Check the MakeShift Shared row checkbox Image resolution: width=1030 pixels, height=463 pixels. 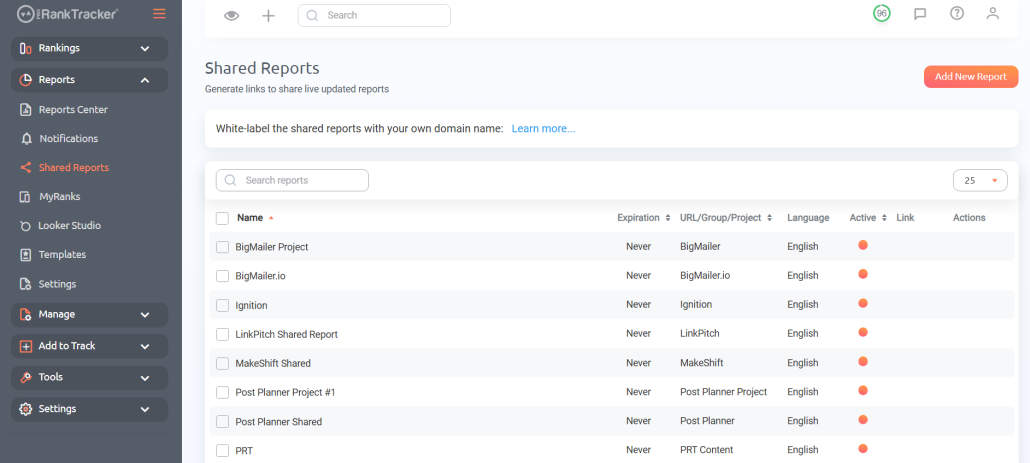[x=223, y=363]
